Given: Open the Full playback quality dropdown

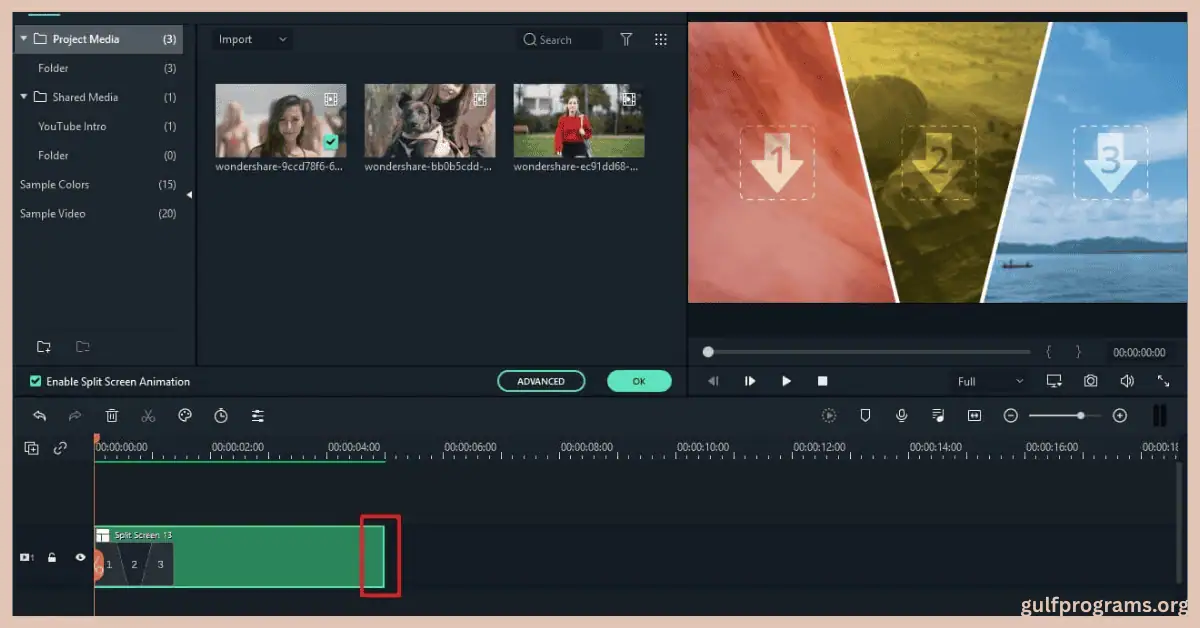Looking at the screenshot, I should coord(988,380).
